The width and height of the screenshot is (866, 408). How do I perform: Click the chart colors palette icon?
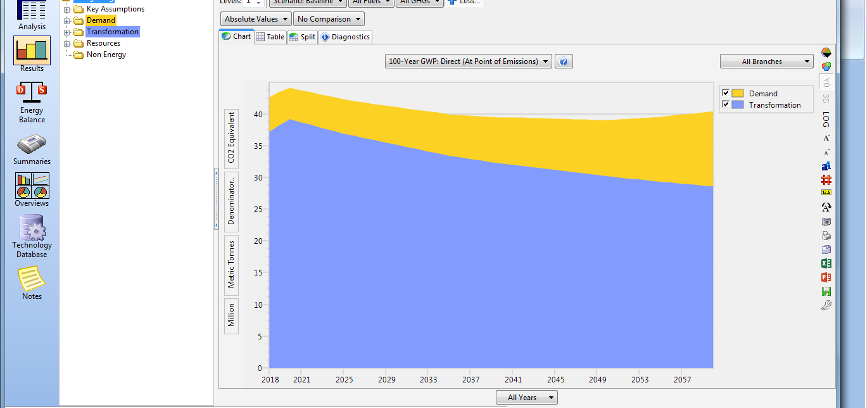click(x=826, y=67)
